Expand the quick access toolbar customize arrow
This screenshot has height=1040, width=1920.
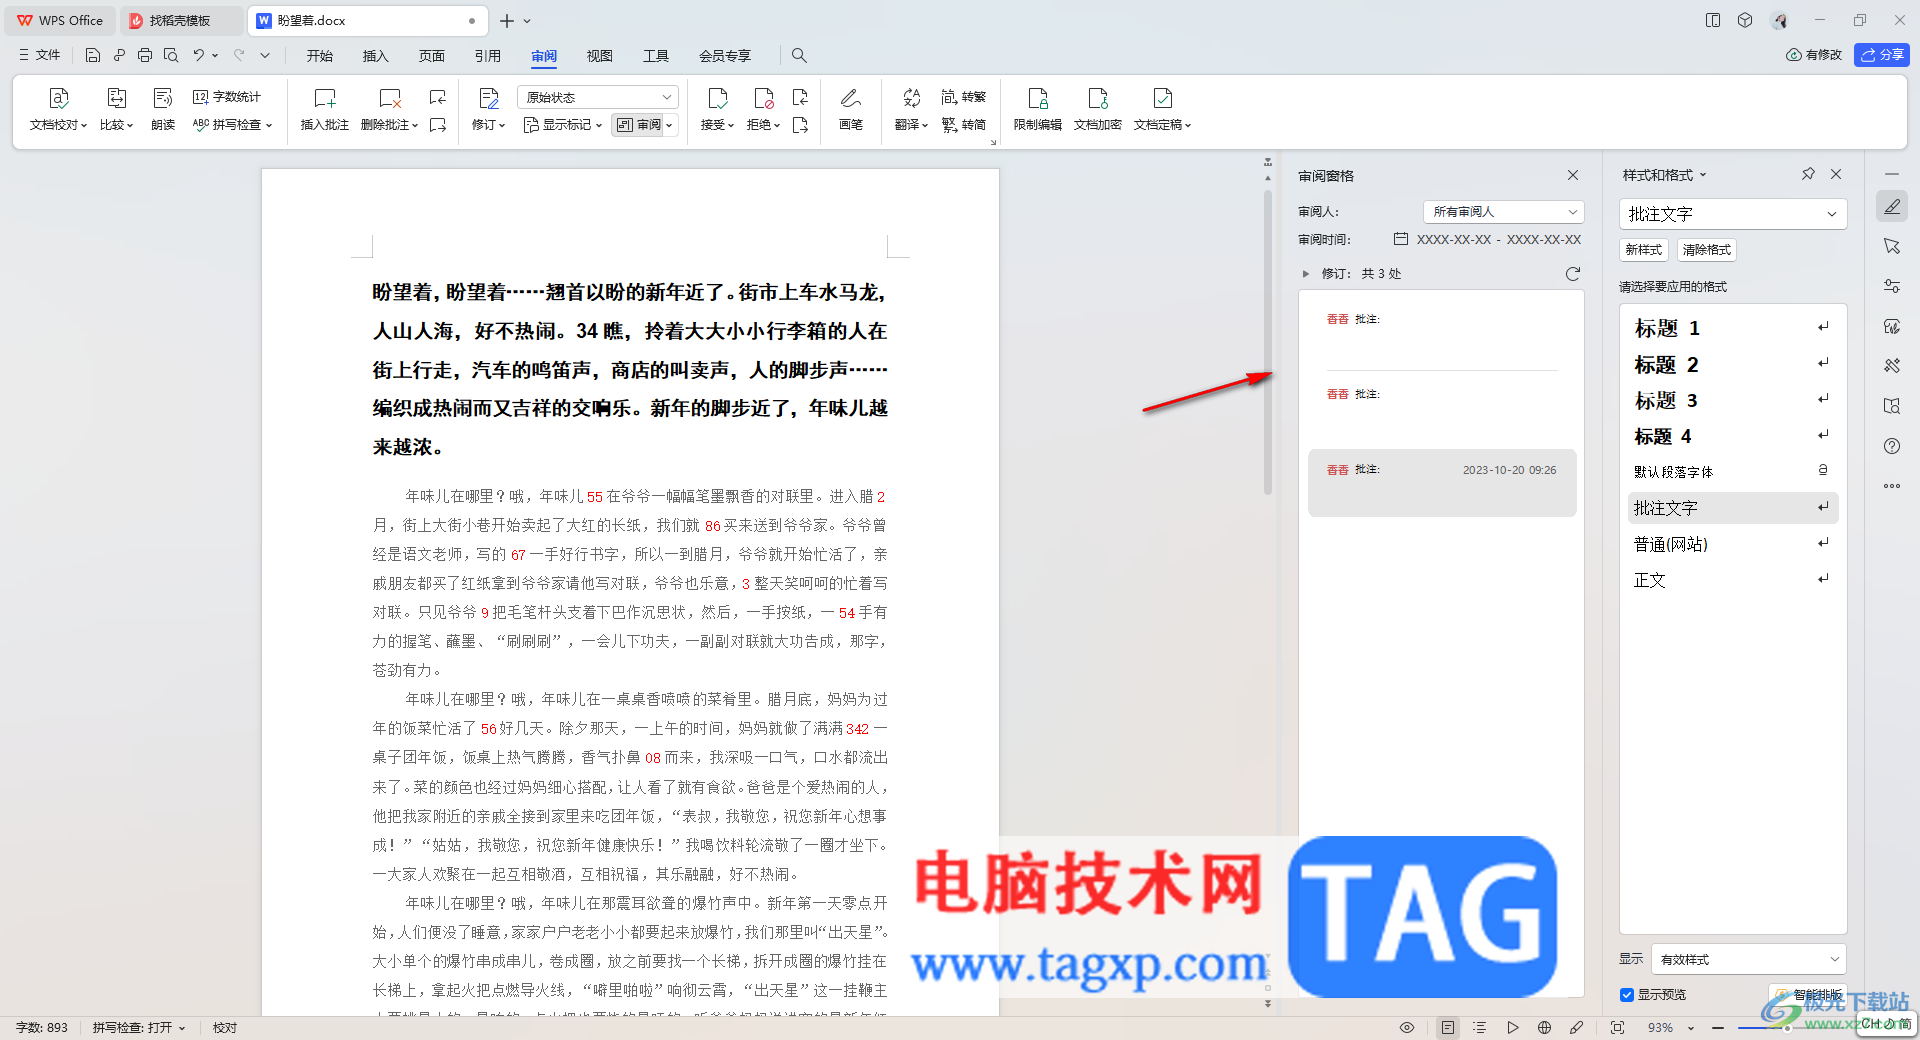(265, 55)
